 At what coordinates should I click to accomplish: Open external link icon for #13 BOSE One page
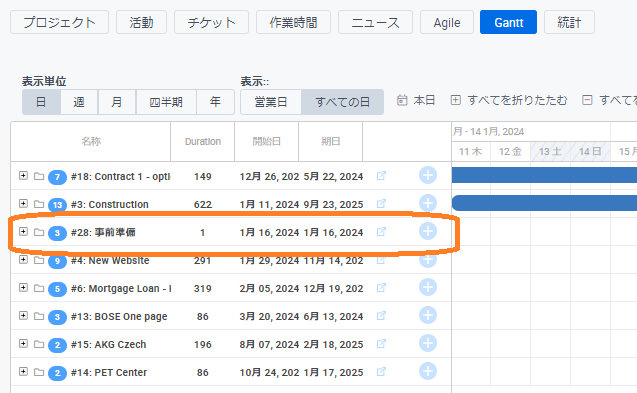coord(381,316)
